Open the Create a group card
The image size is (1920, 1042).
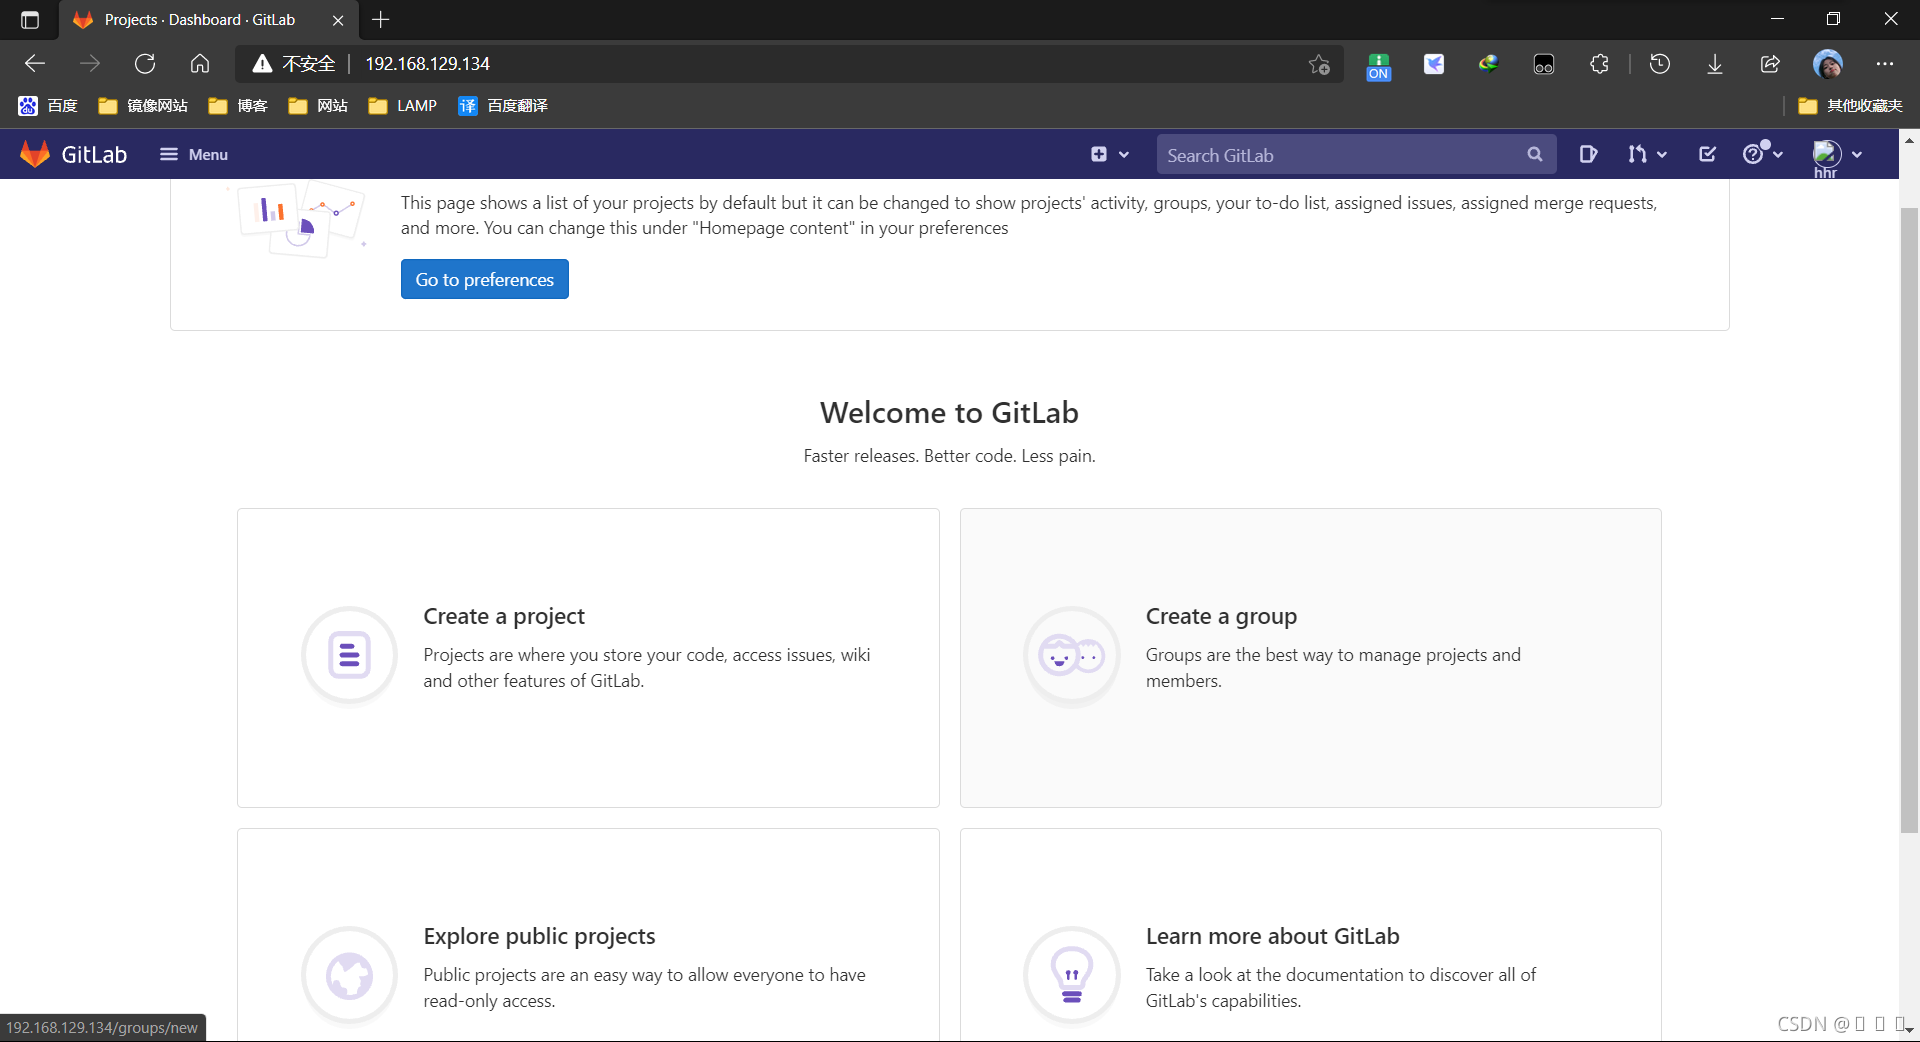point(1311,658)
